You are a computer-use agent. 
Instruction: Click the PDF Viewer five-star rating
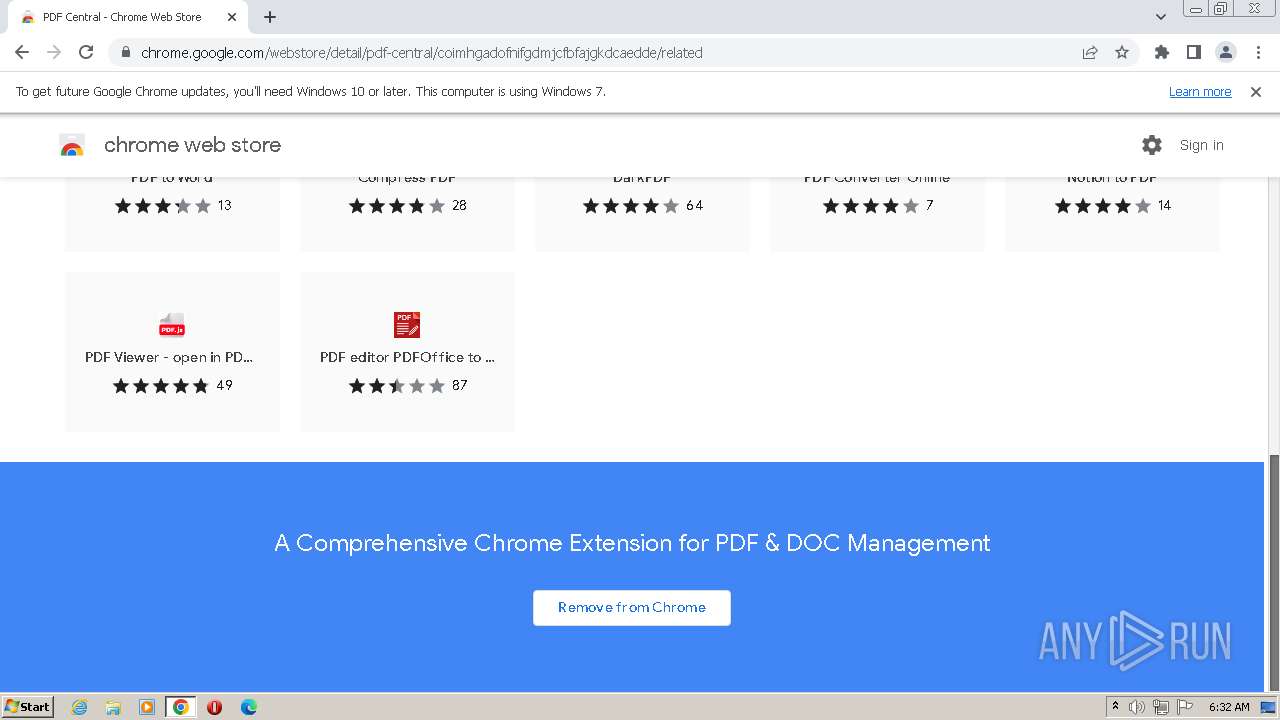point(161,386)
